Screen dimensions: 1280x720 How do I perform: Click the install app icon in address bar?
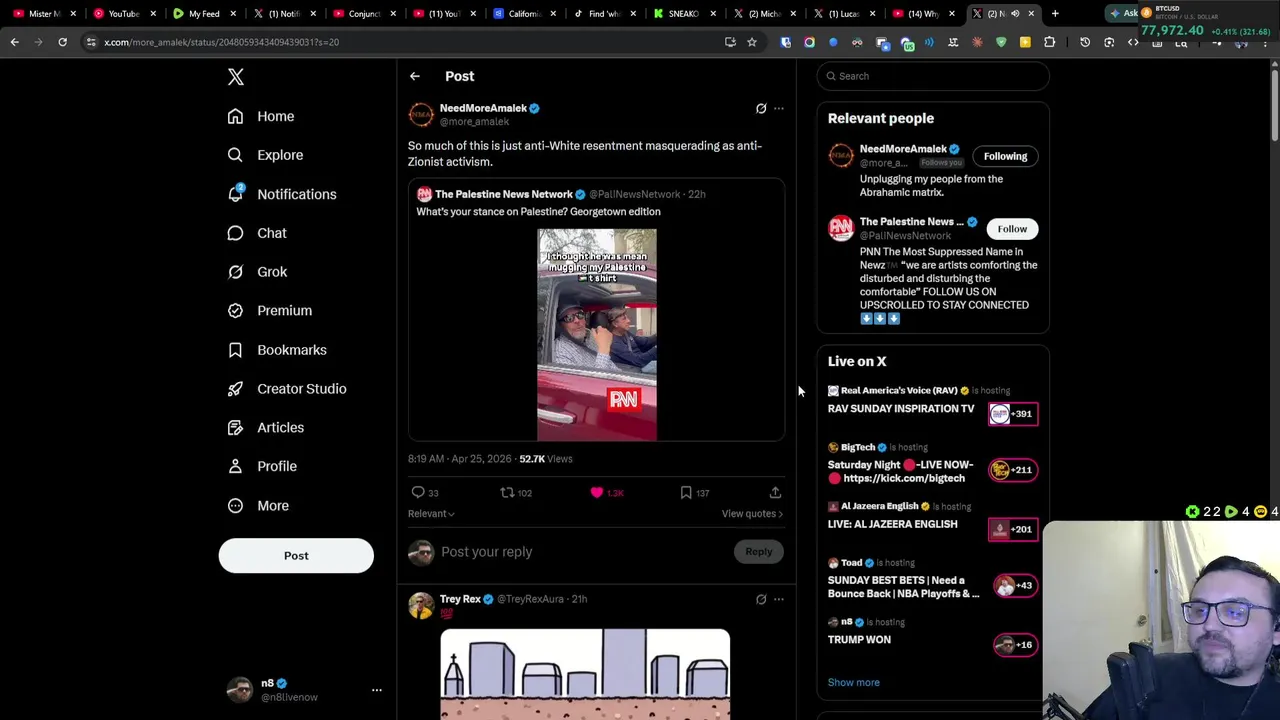pyautogui.click(x=730, y=42)
